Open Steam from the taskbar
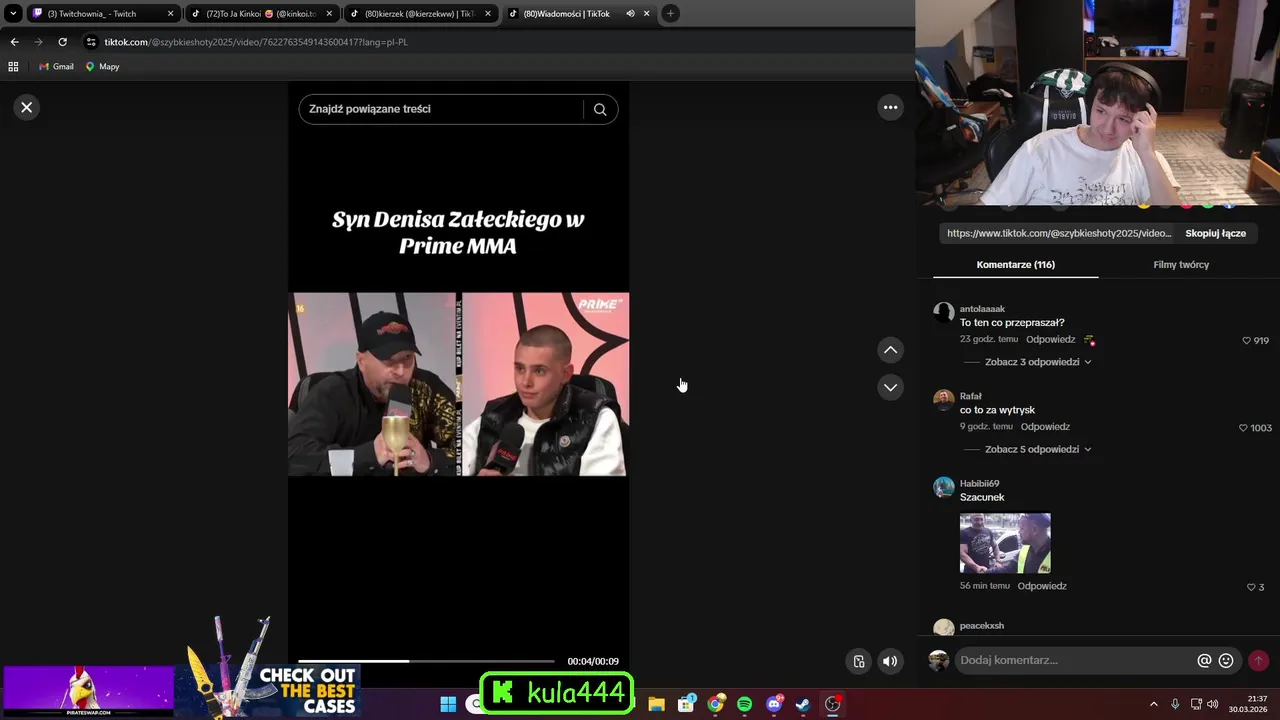Image resolution: width=1280 pixels, height=720 pixels. point(802,704)
